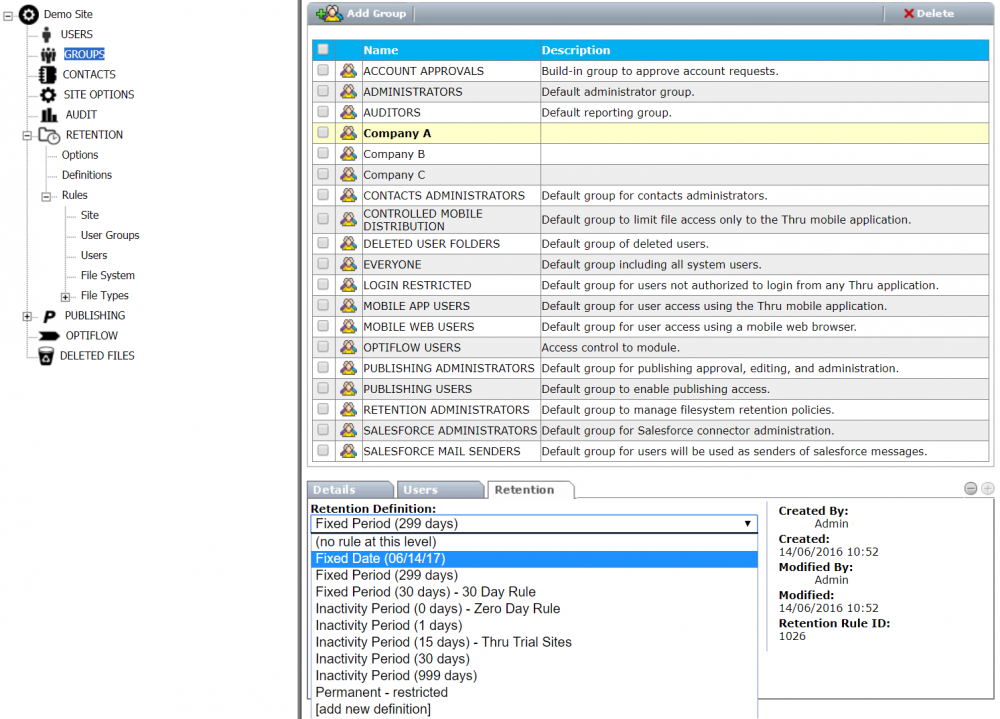Open the Contacts address book icon
Image resolution: width=1000 pixels, height=719 pixels.
[x=47, y=75]
